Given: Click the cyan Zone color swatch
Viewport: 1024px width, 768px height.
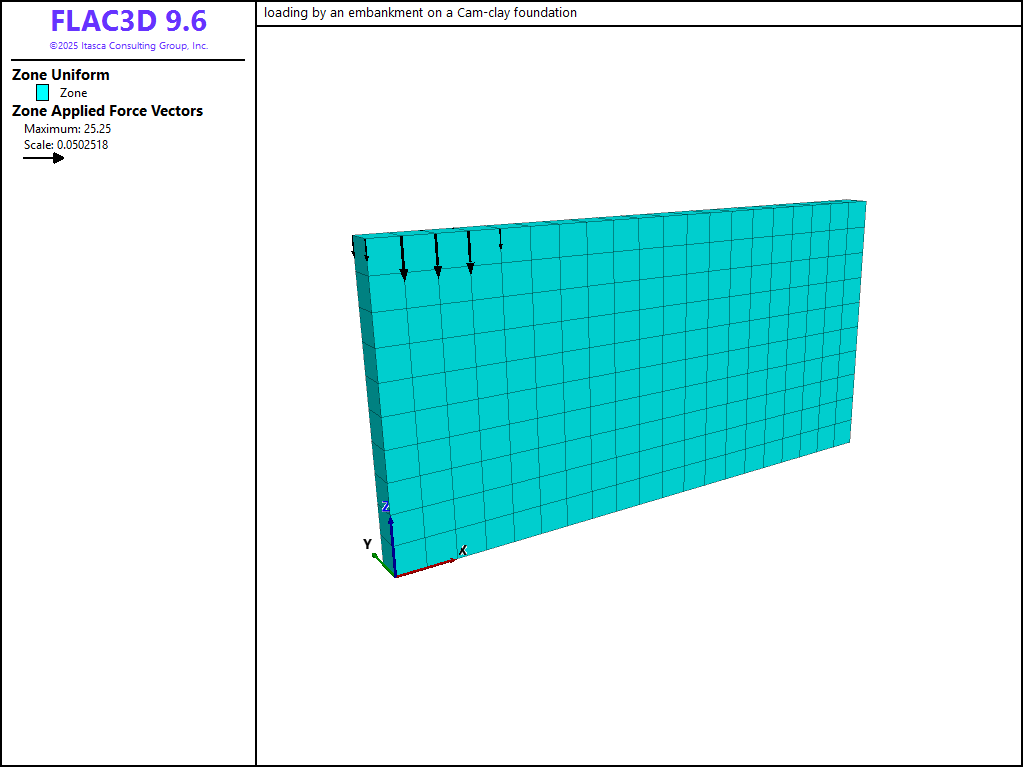Looking at the screenshot, I should pos(43,93).
